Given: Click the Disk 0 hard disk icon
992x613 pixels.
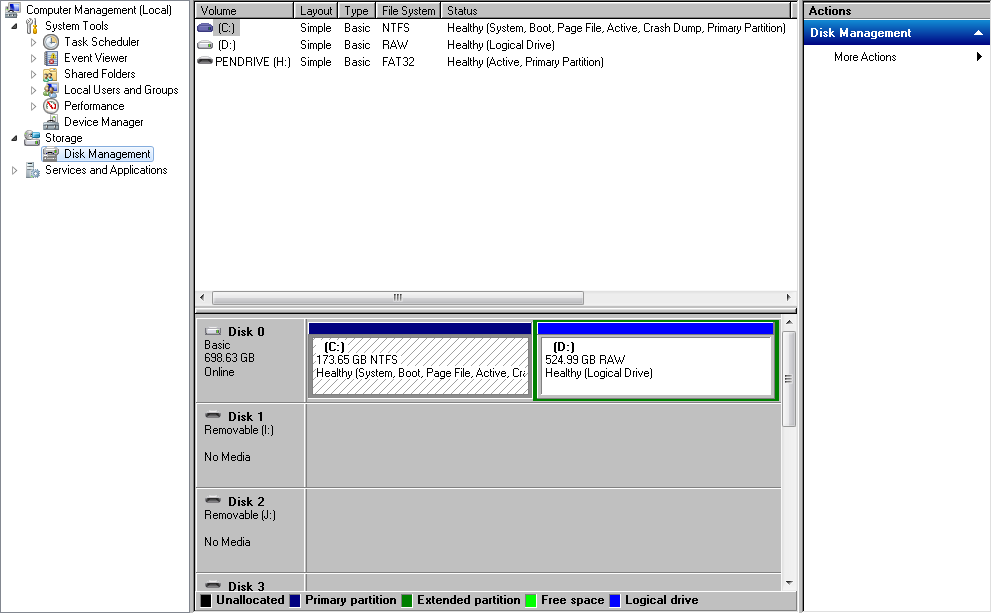Looking at the screenshot, I should (x=213, y=331).
